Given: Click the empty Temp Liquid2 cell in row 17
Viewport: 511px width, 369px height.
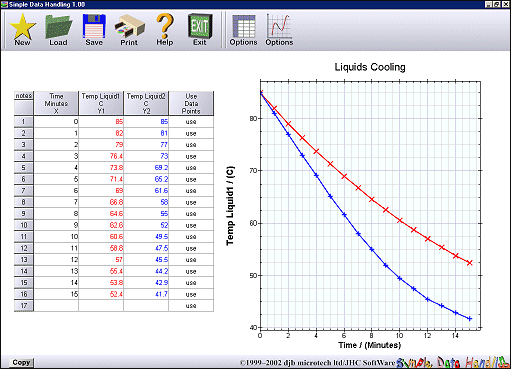Looking at the screenshot, I should click(146, 306).
